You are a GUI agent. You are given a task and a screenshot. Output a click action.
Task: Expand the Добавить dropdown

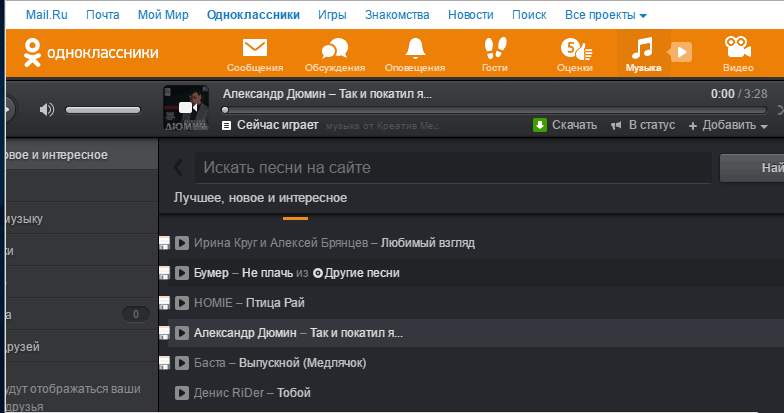[x=728, y=126]
